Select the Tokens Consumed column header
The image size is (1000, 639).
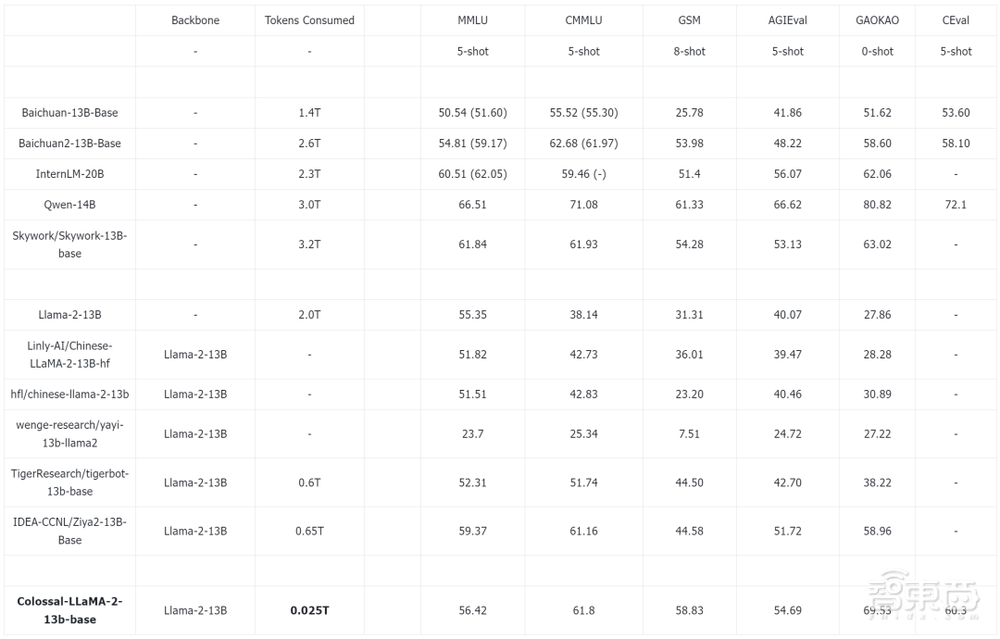coord(309,20)
